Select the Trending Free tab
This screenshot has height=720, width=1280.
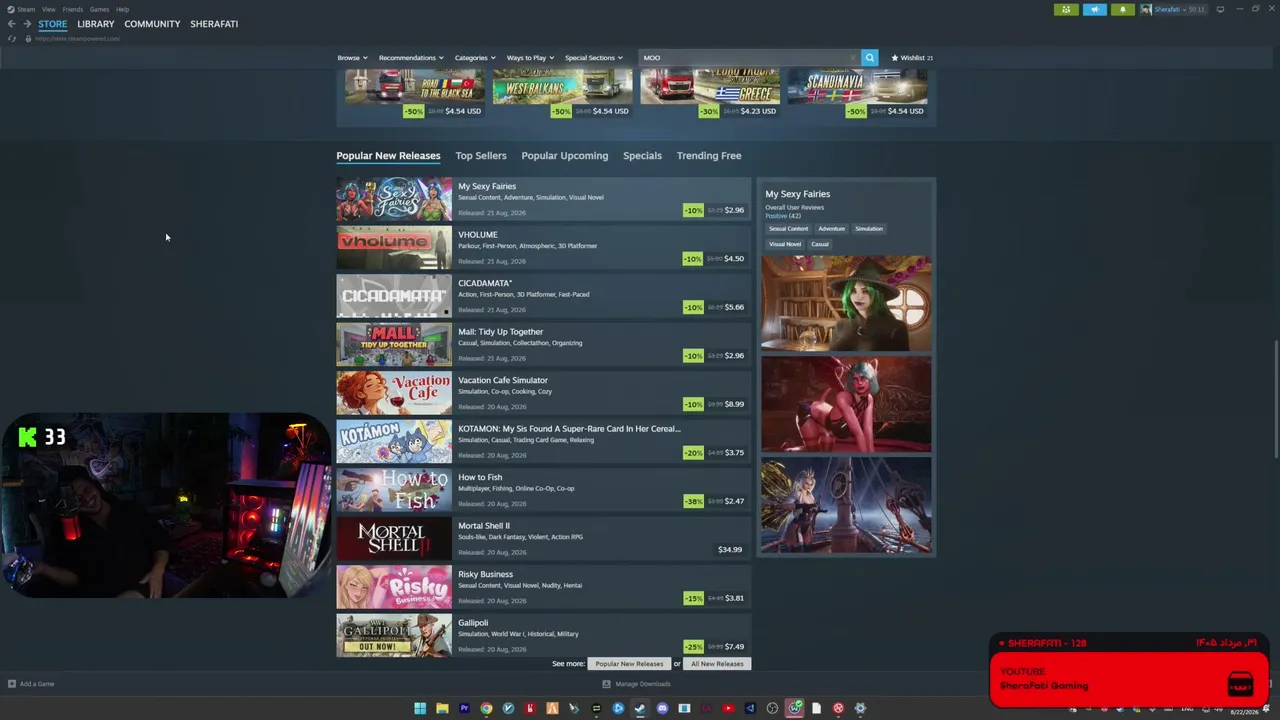(709, 156)
